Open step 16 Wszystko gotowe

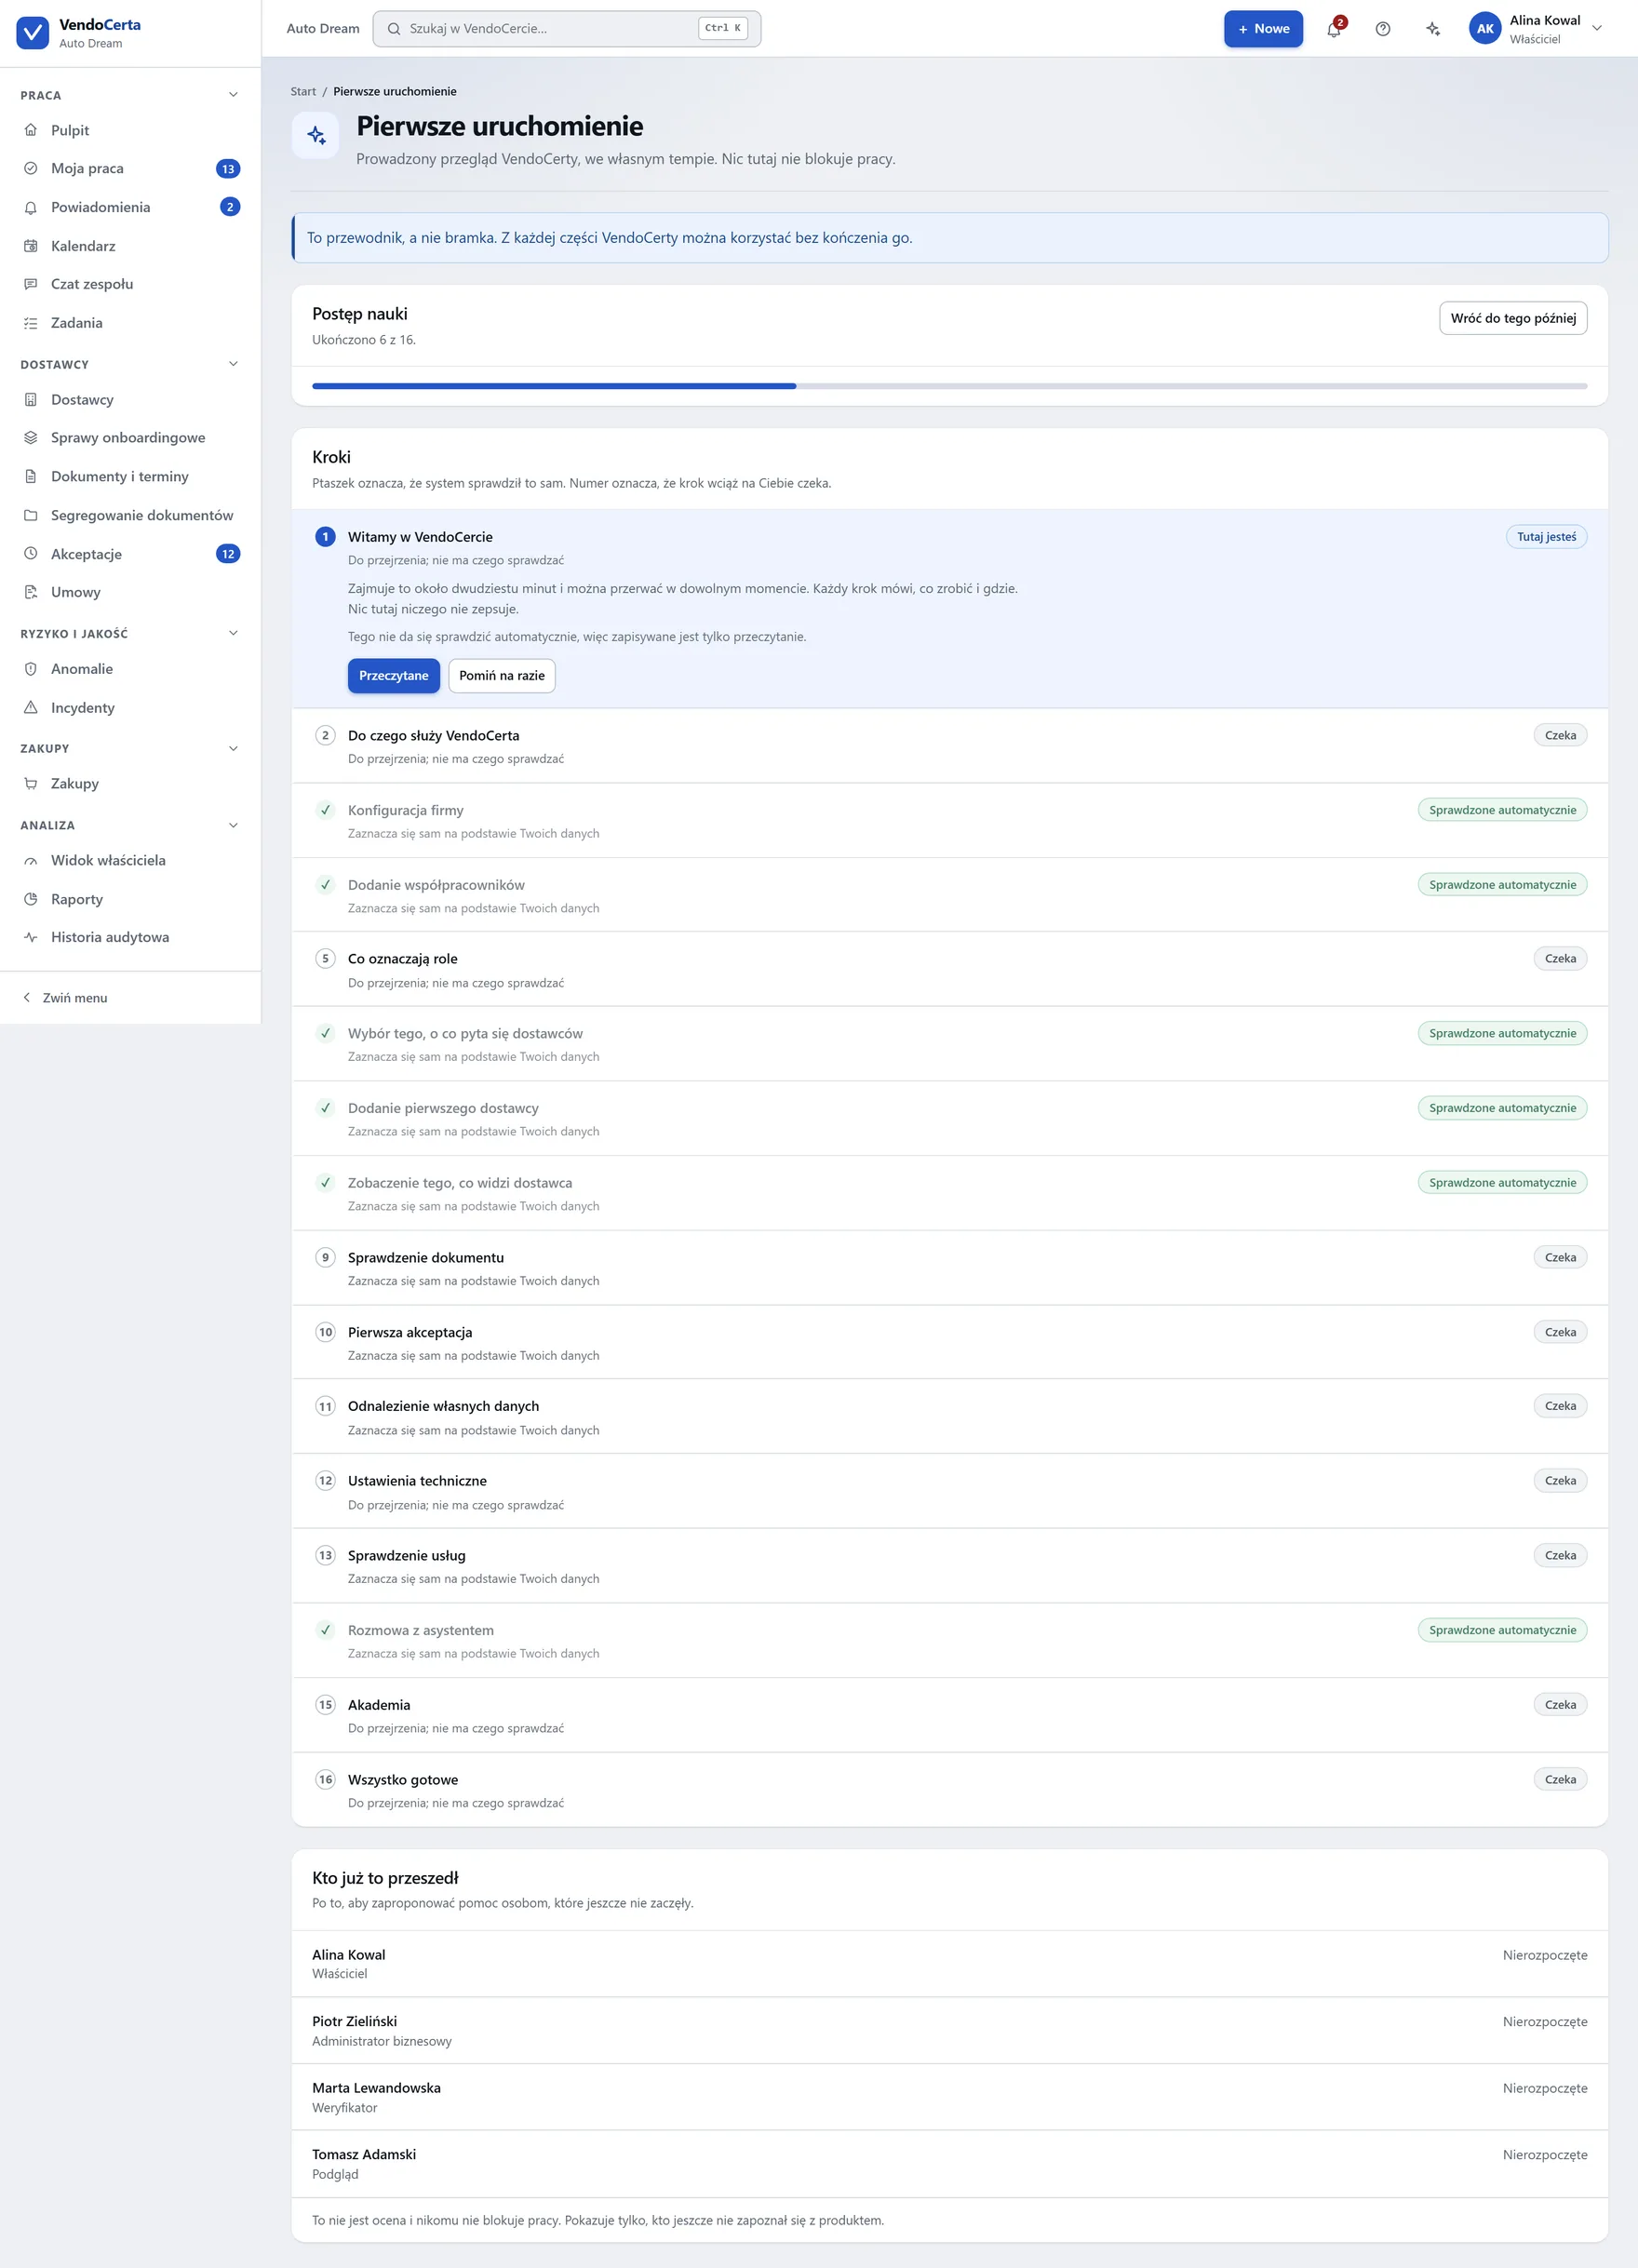coord(949,1790)
